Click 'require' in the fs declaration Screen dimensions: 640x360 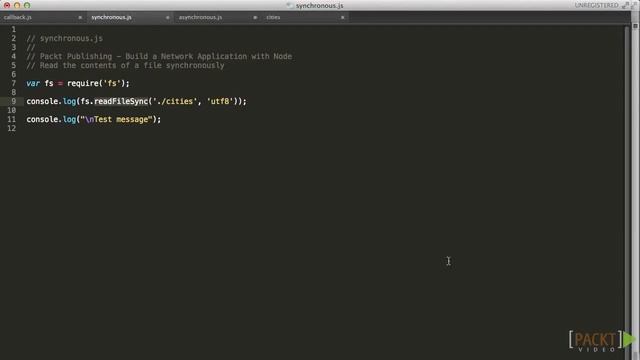(83, 83)
